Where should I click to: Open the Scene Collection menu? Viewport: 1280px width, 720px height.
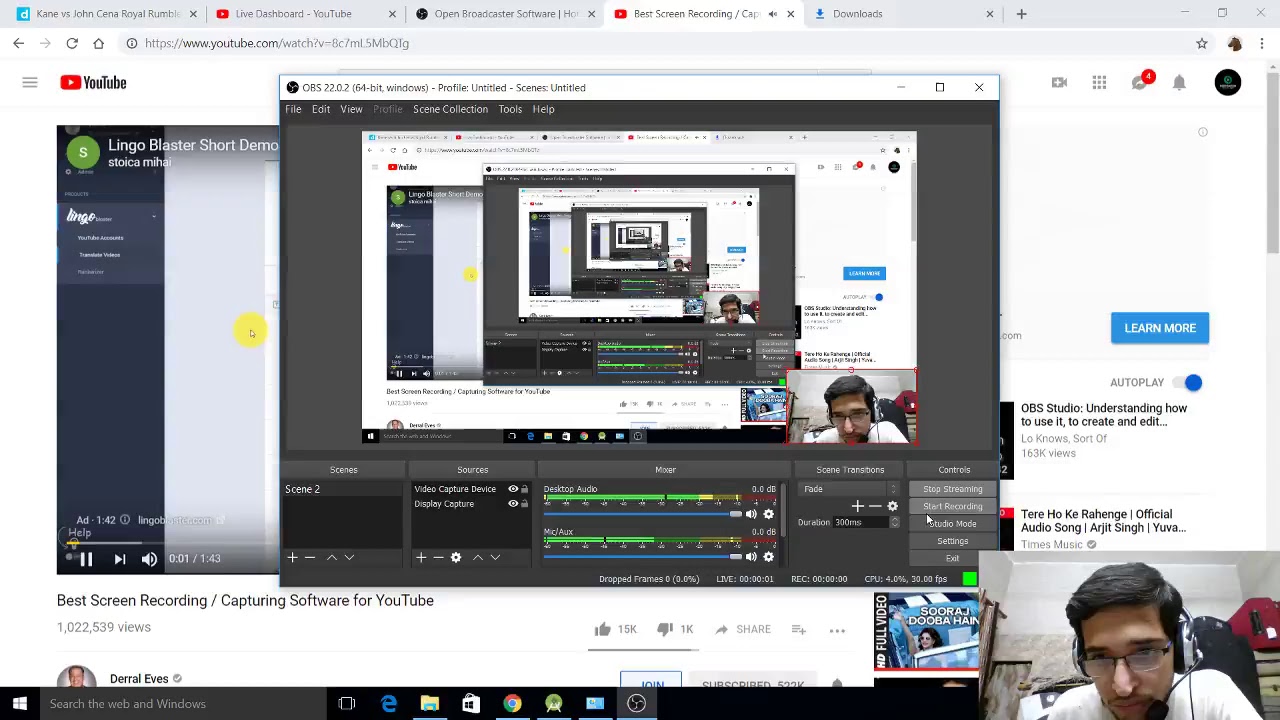tap(450, 109)
